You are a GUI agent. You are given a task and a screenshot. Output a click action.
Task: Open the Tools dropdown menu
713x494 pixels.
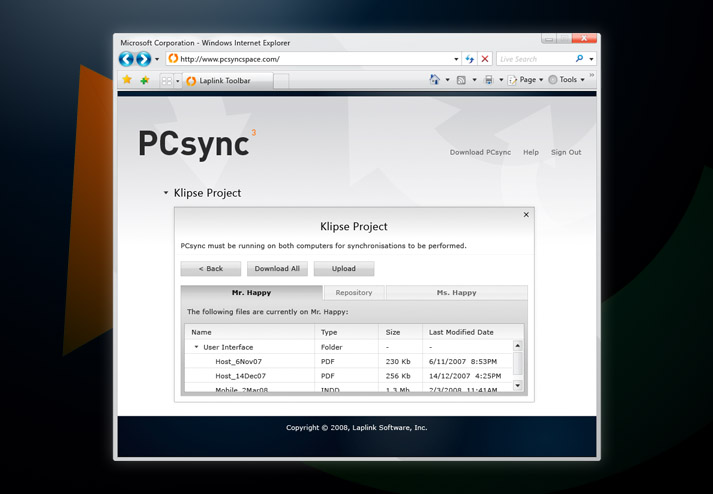(567, 80)
